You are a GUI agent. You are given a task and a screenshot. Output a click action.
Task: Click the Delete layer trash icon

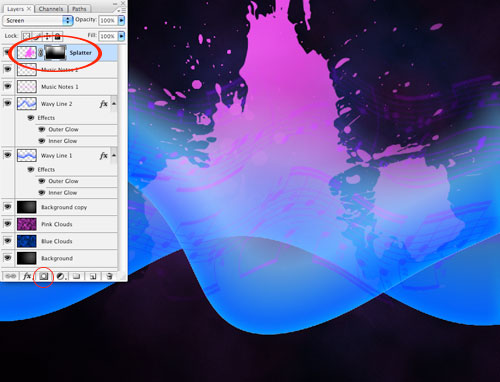[109, 276]
